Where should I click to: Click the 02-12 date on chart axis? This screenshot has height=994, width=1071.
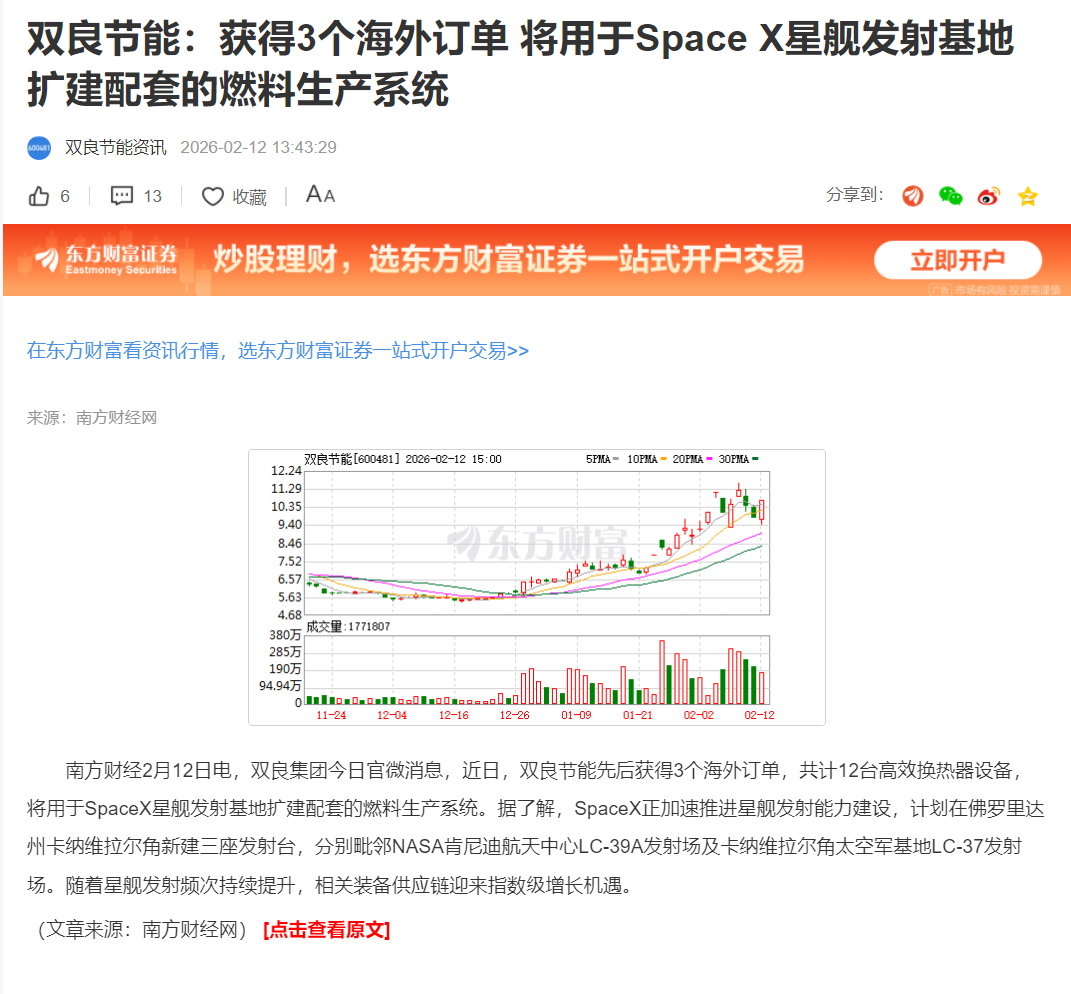pyautogui.click(x=760, y=715)
